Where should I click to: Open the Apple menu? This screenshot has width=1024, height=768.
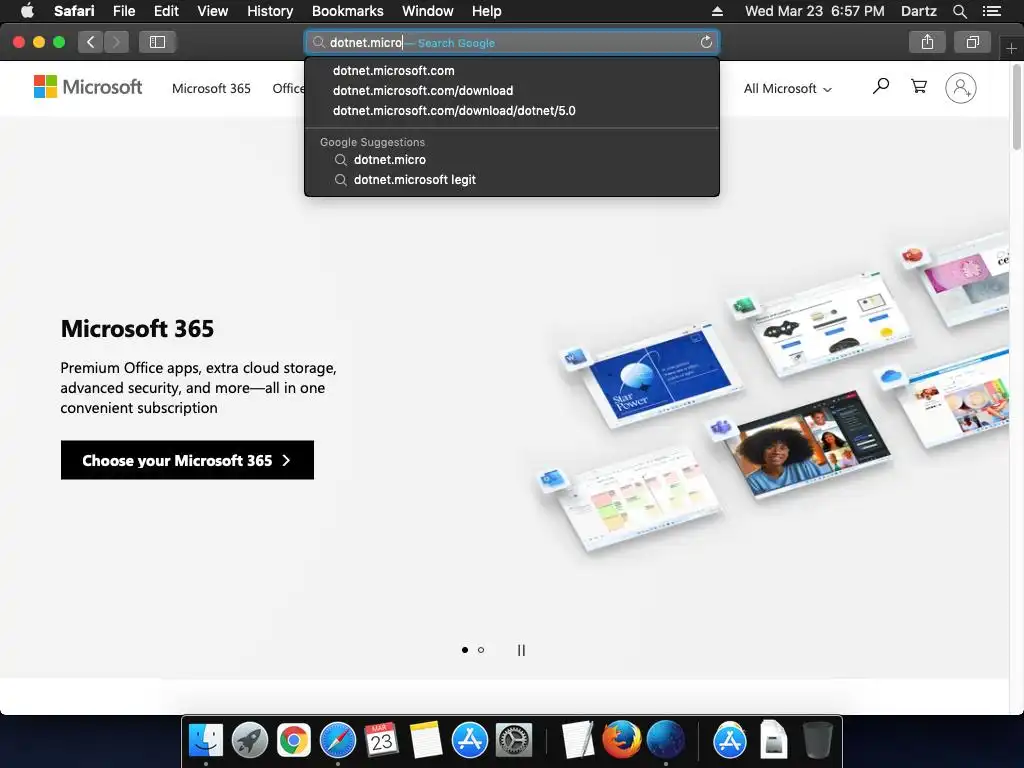tap(27, 11)
